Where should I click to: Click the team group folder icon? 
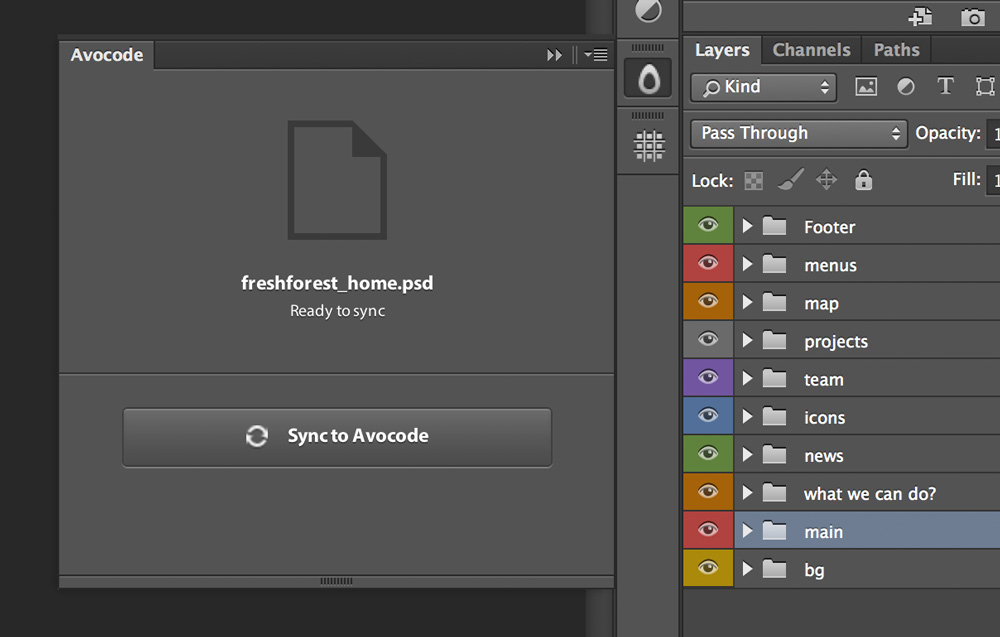point(774,379)
